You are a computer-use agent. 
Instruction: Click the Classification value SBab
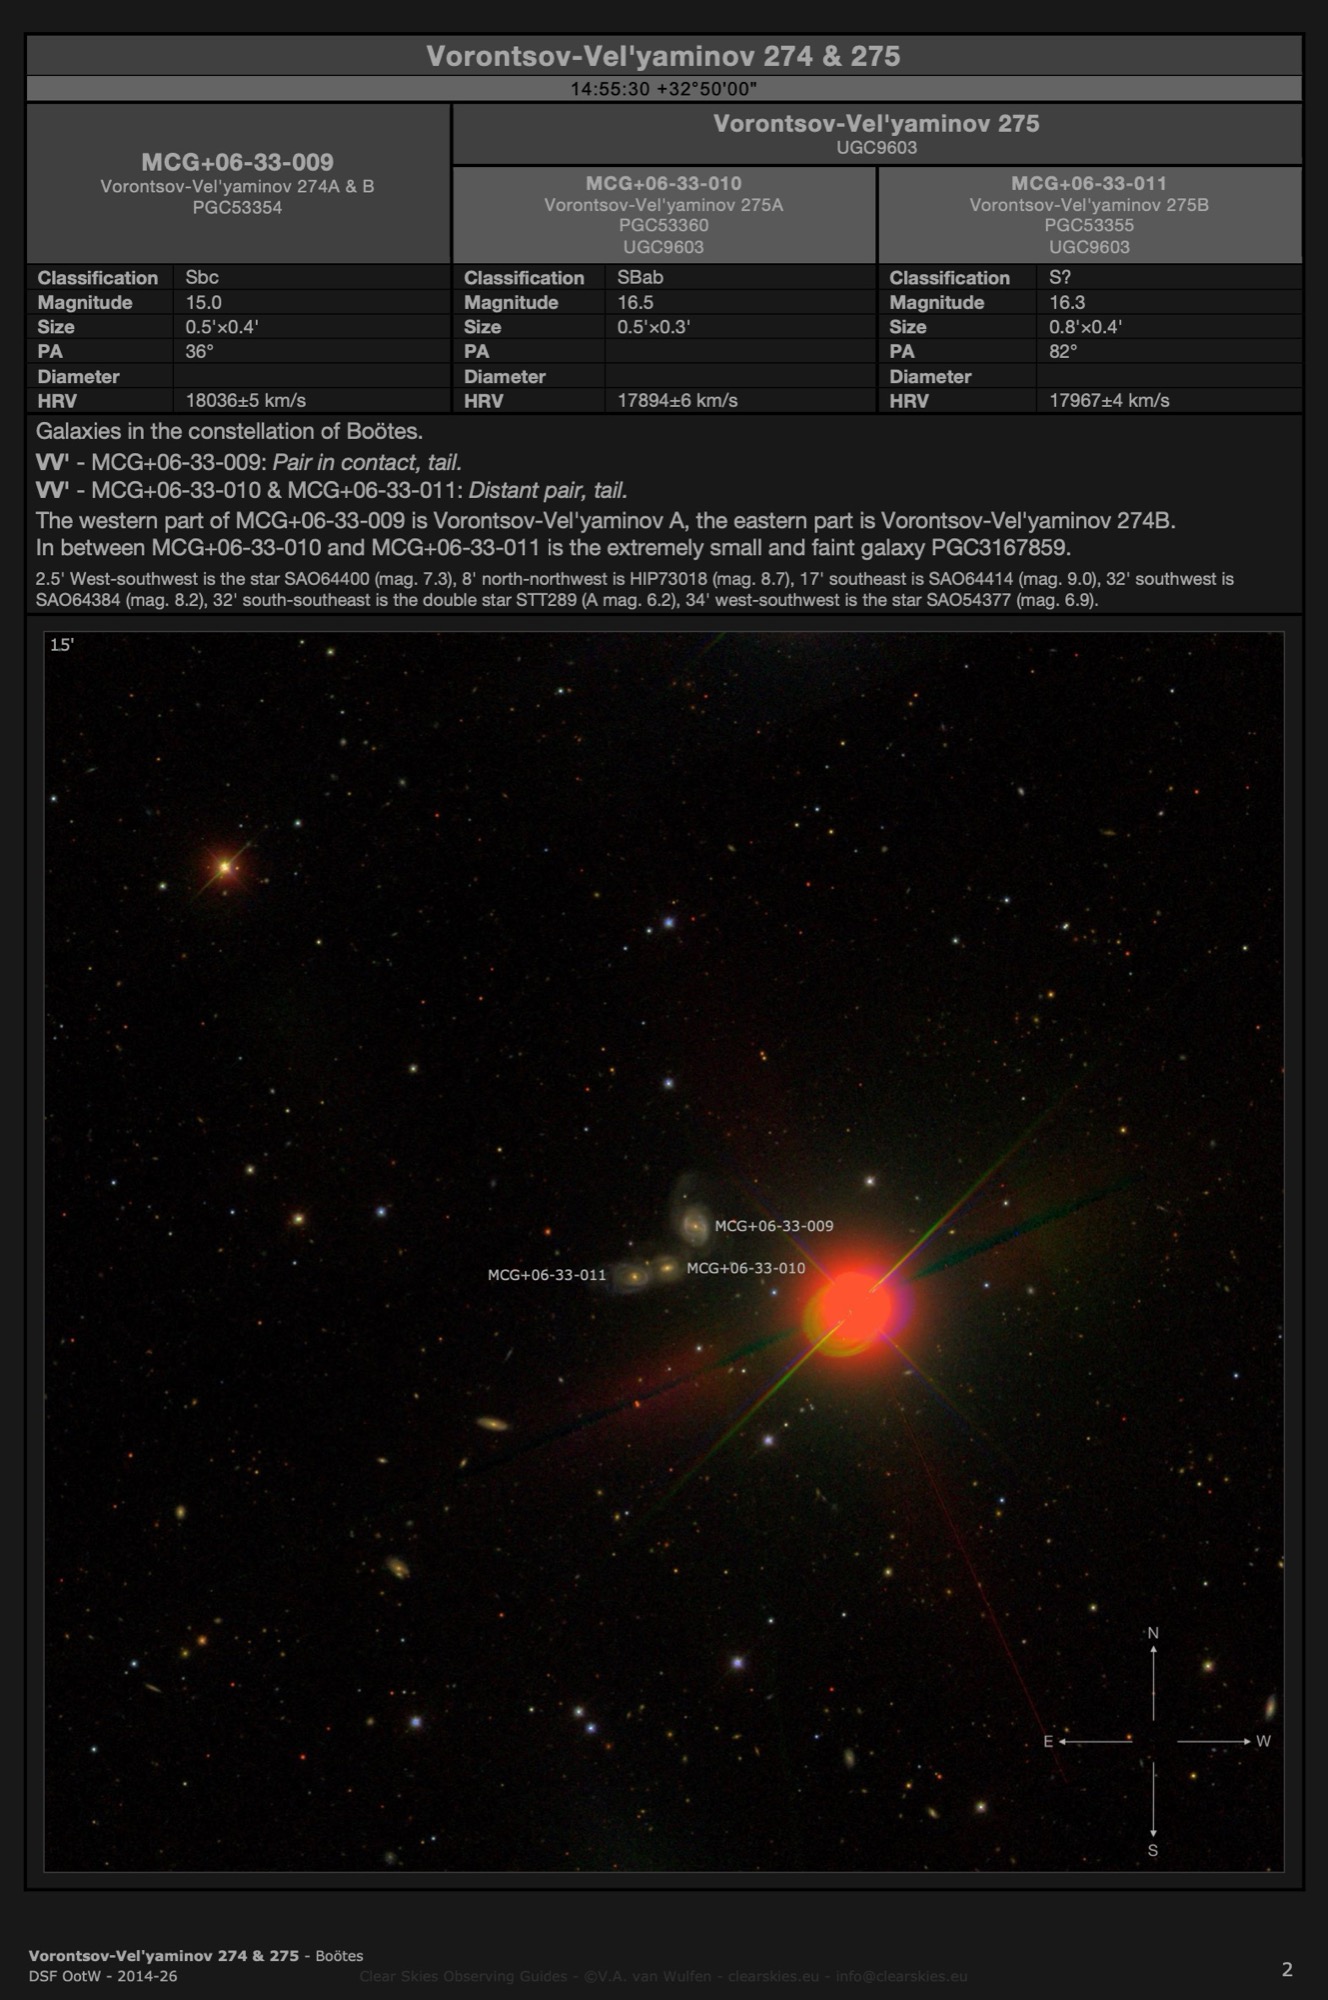(x=640, y=277)
